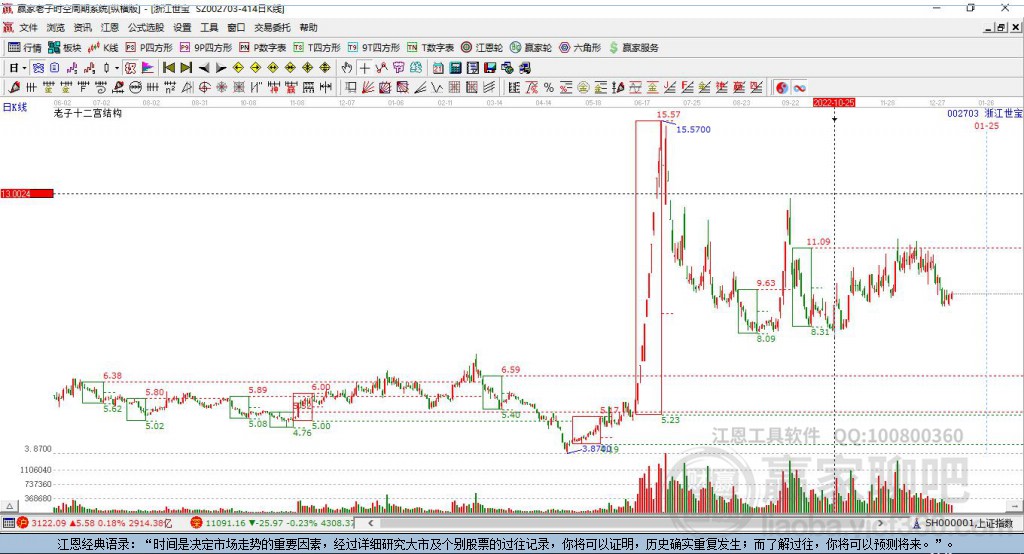Toggle the crosshair cursor tool
This screenshot has height=554, width=1024.
[364, 68]
